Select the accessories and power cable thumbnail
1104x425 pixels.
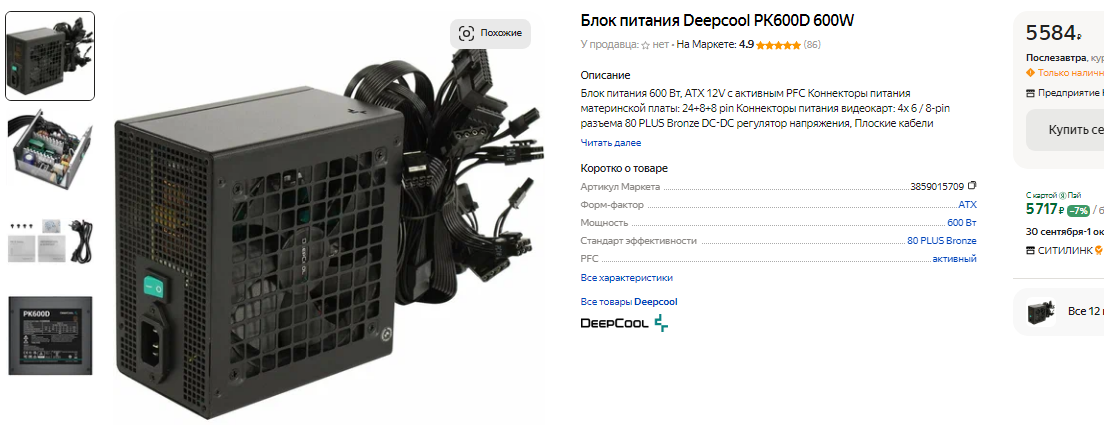50,242
